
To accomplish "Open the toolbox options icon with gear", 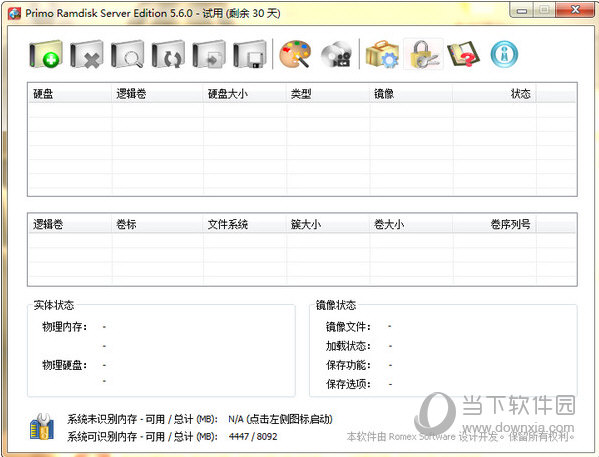I will [382, 55].
